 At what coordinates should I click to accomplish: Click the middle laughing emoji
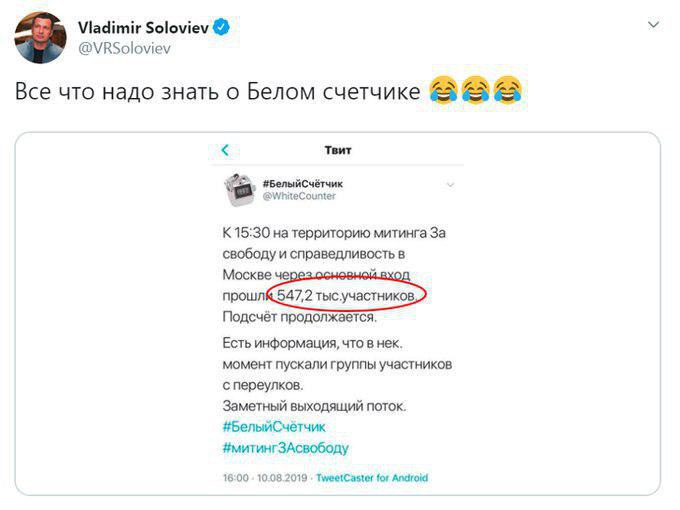[x=475, y=93]
